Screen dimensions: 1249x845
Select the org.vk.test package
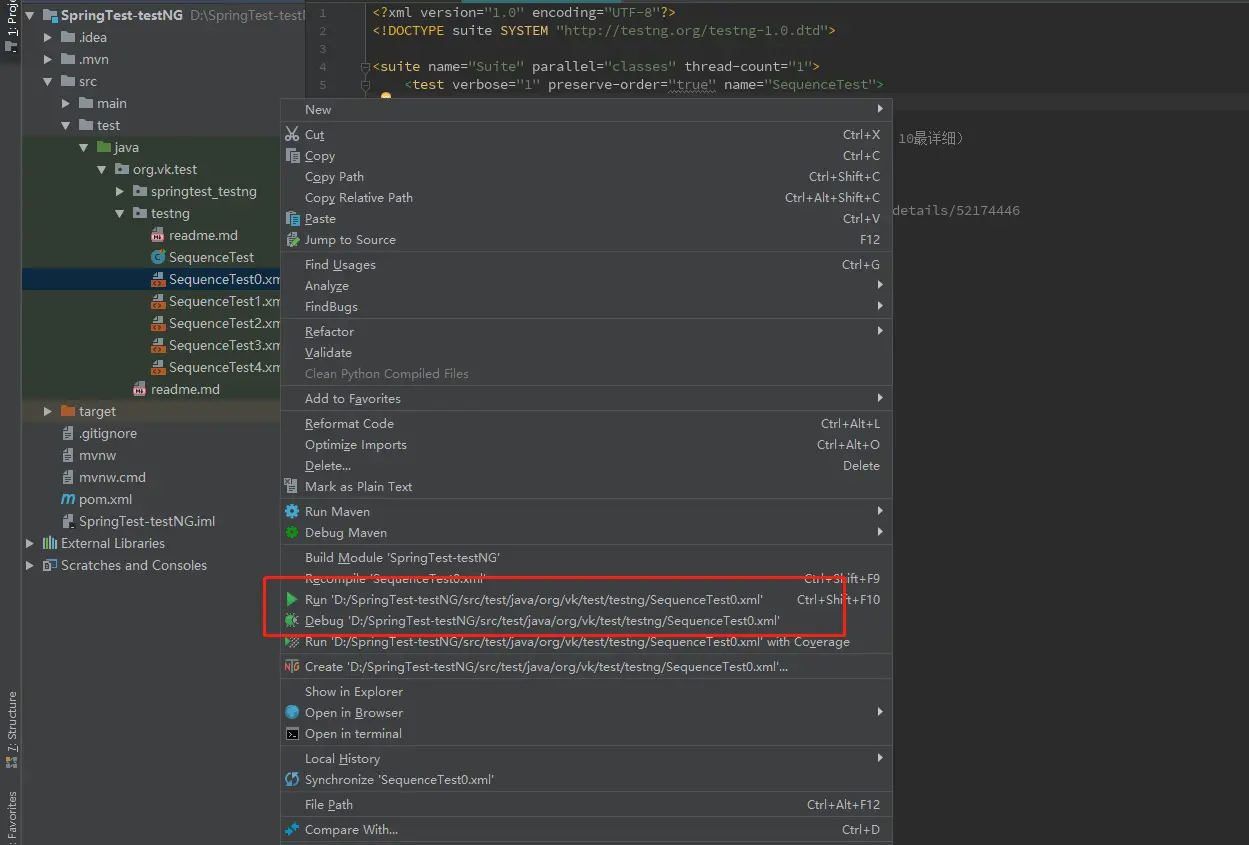[156, 169]
